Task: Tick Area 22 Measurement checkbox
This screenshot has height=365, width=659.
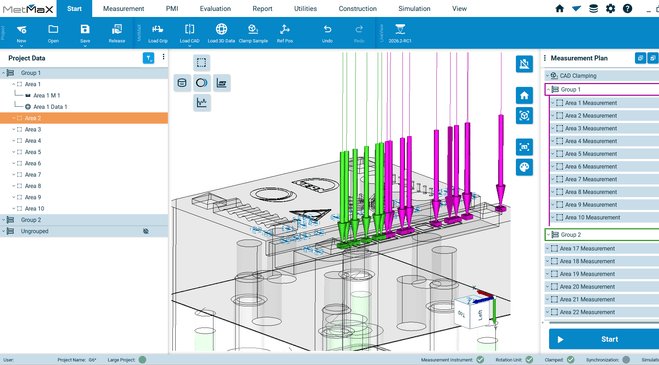Action: coord(554,312)
